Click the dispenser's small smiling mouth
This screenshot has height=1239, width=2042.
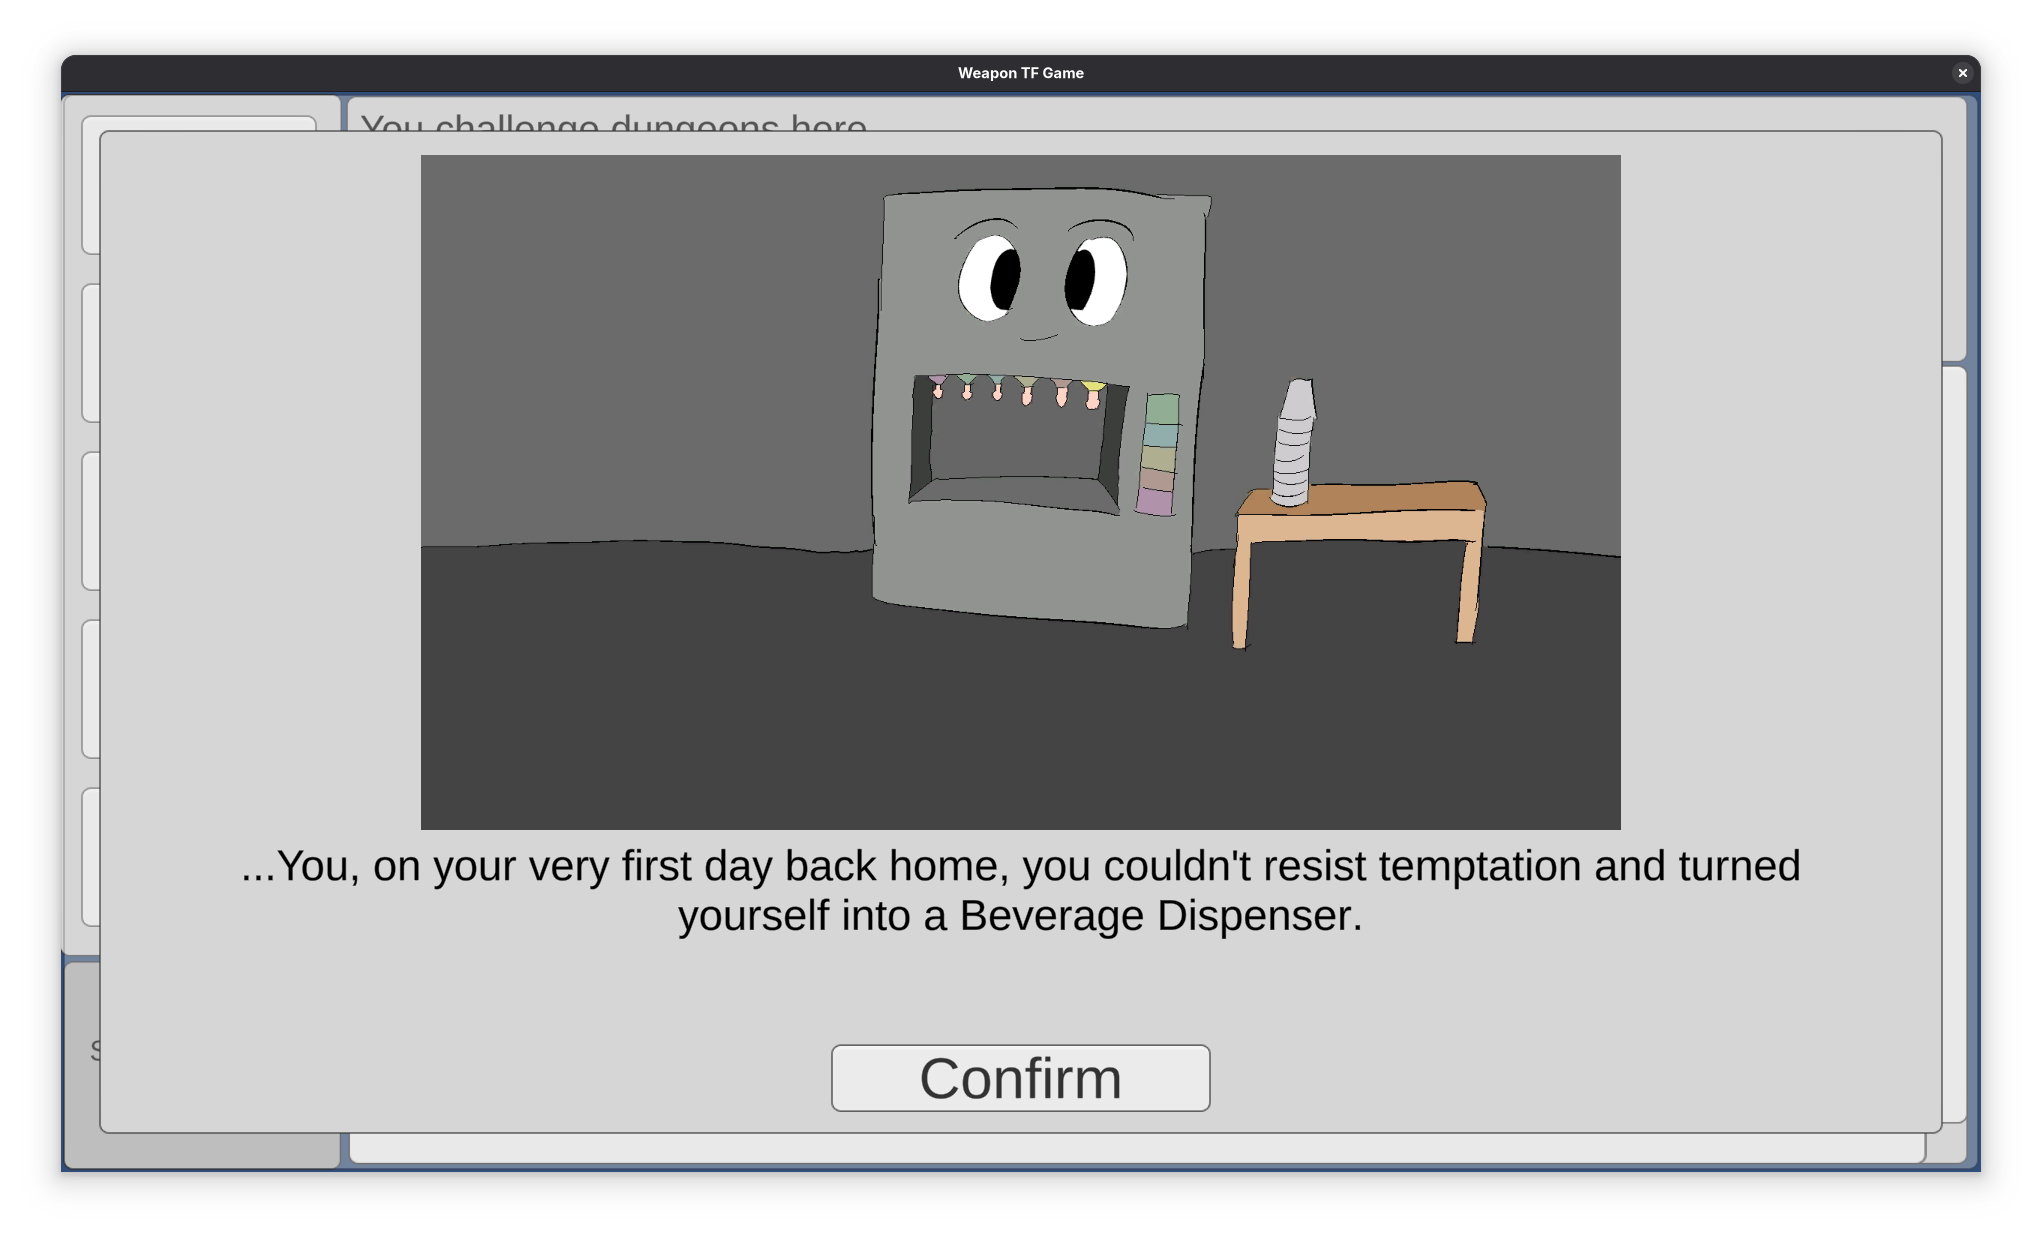1038,338
